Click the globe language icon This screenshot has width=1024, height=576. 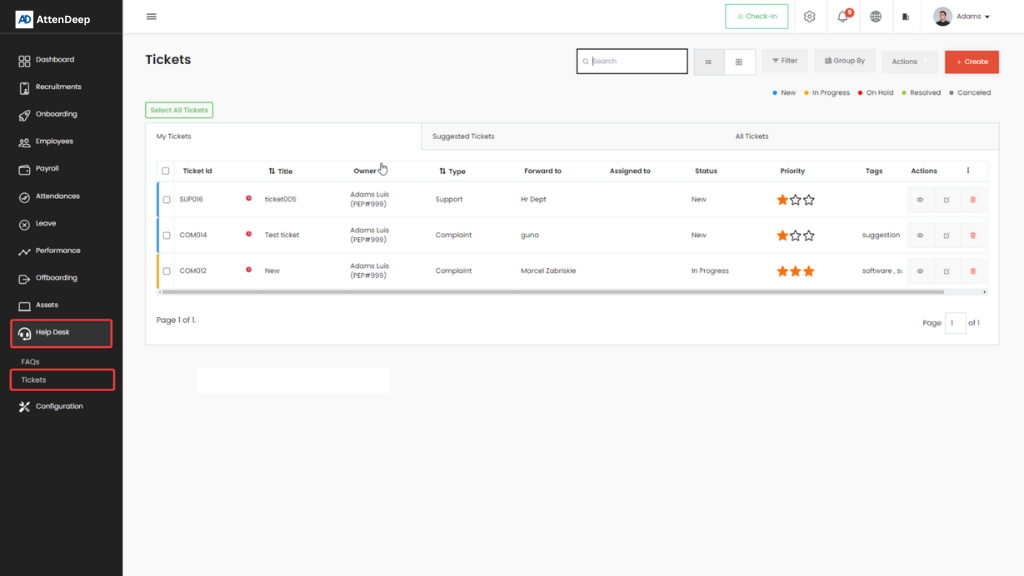coord(876,16)
